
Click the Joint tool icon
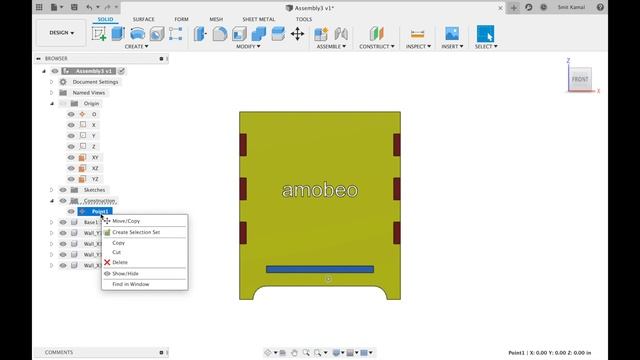pos(341,34)
